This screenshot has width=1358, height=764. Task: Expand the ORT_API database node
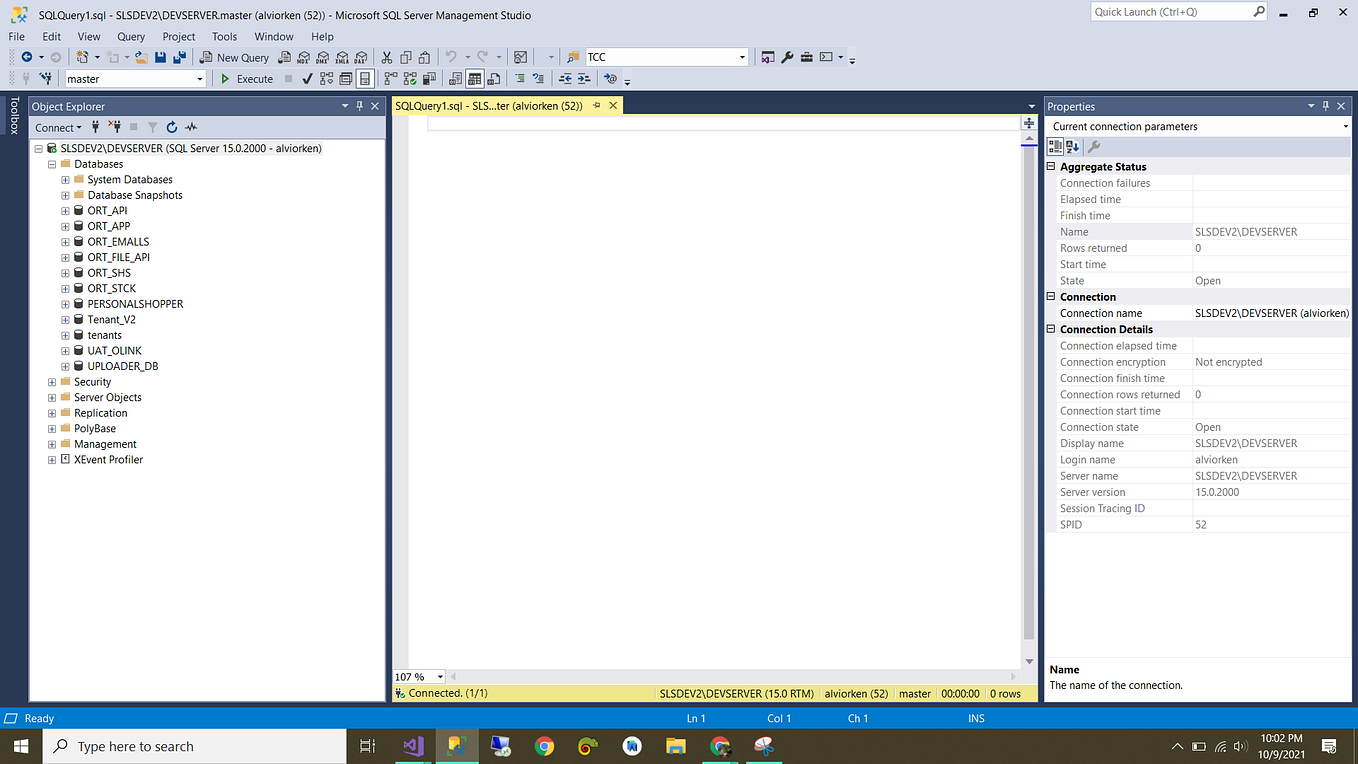tap(64, 210)
